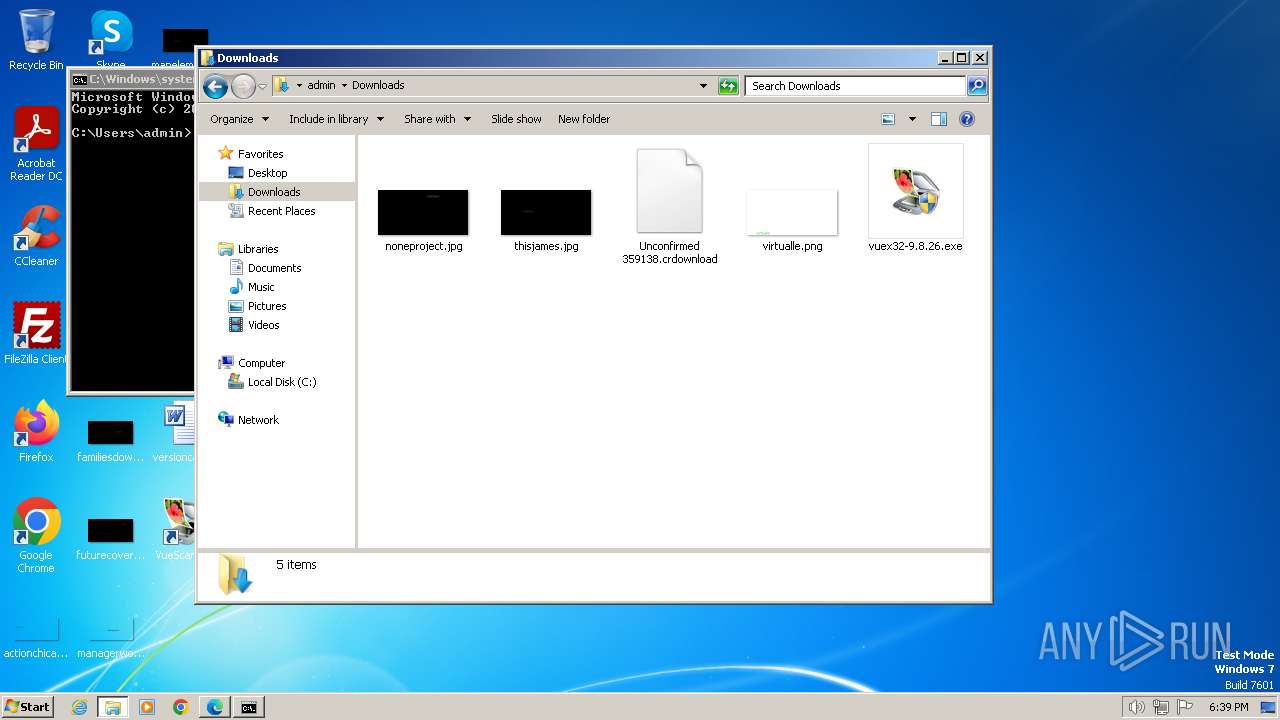Click the Change your view icon

(x=888, y=119)
